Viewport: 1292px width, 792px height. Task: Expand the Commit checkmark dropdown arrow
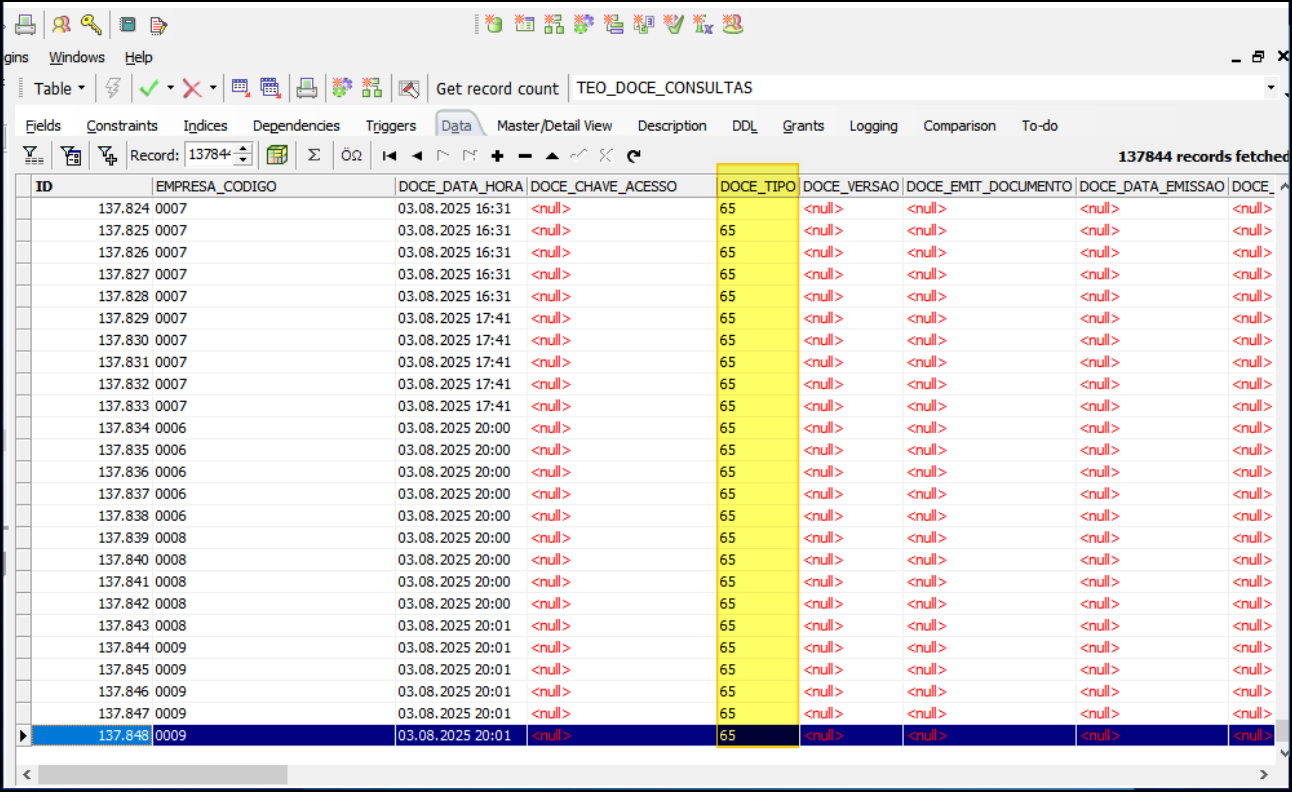click(x=170, y=88)
